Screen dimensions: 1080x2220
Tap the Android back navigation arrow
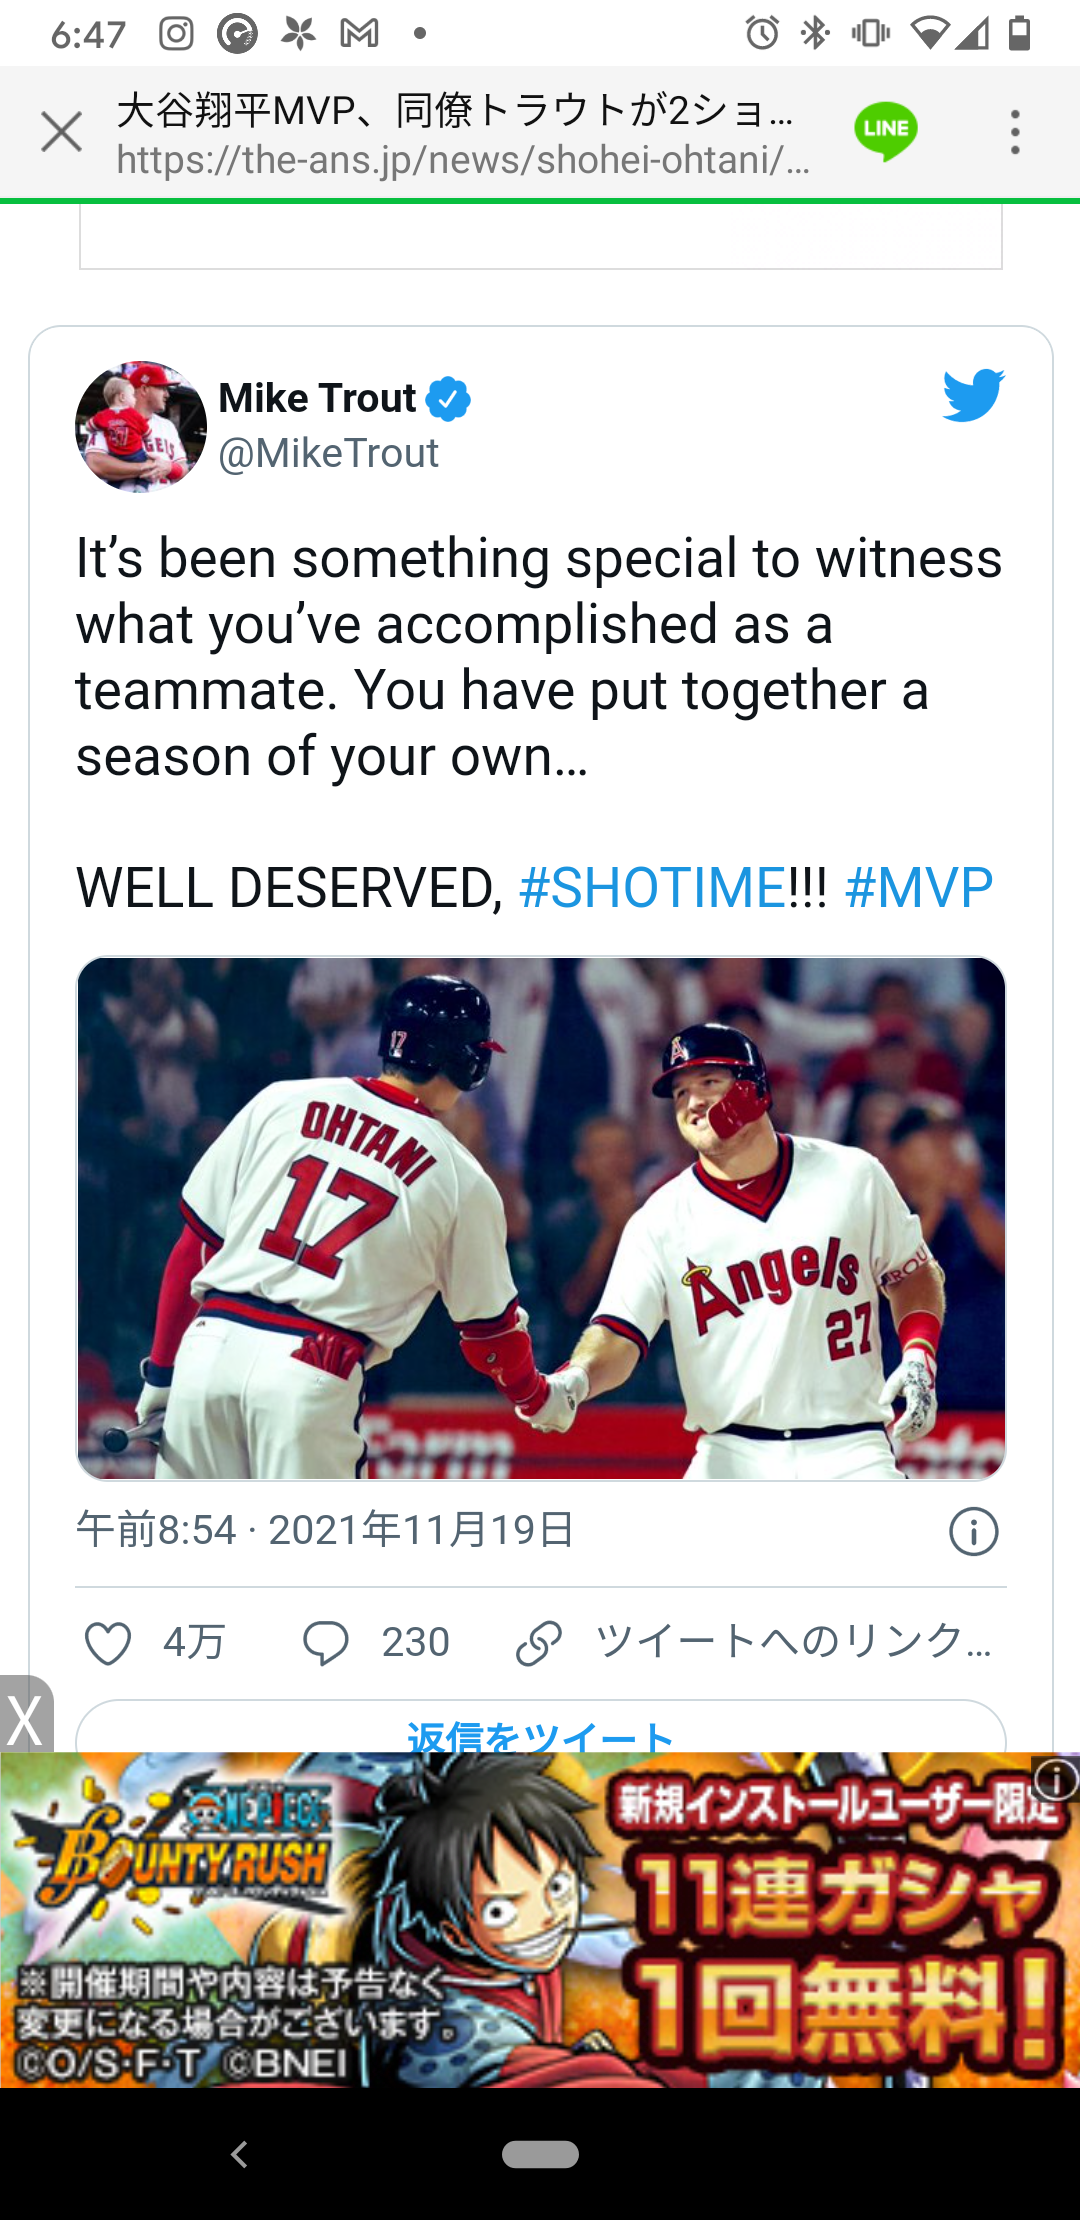(239, 2154)
